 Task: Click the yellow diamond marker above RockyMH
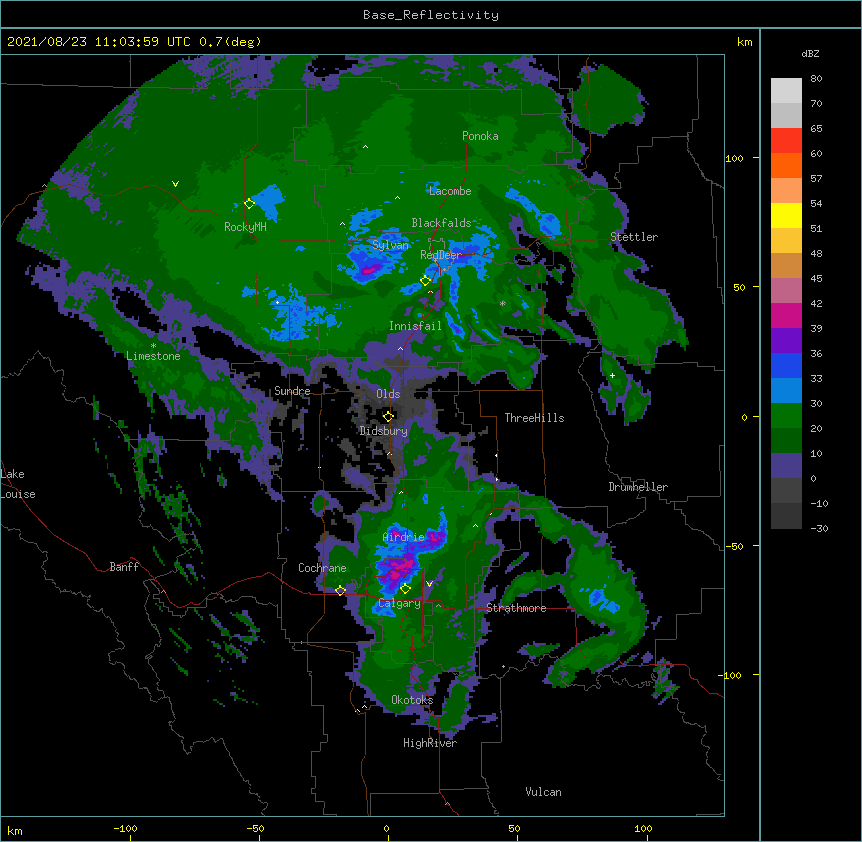click(x=250, y=203)
